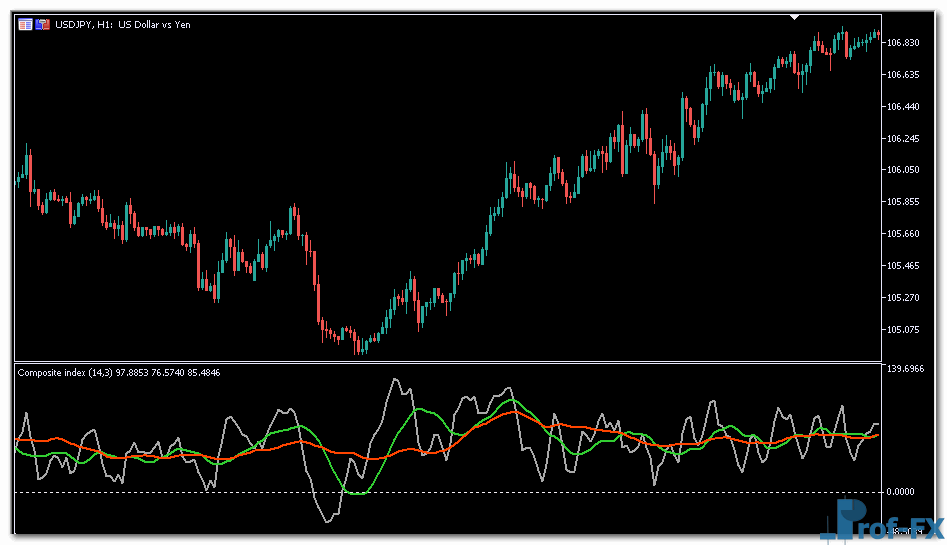
Task: Click the 105.075 price scale label
Action: [x=903, y=330]
